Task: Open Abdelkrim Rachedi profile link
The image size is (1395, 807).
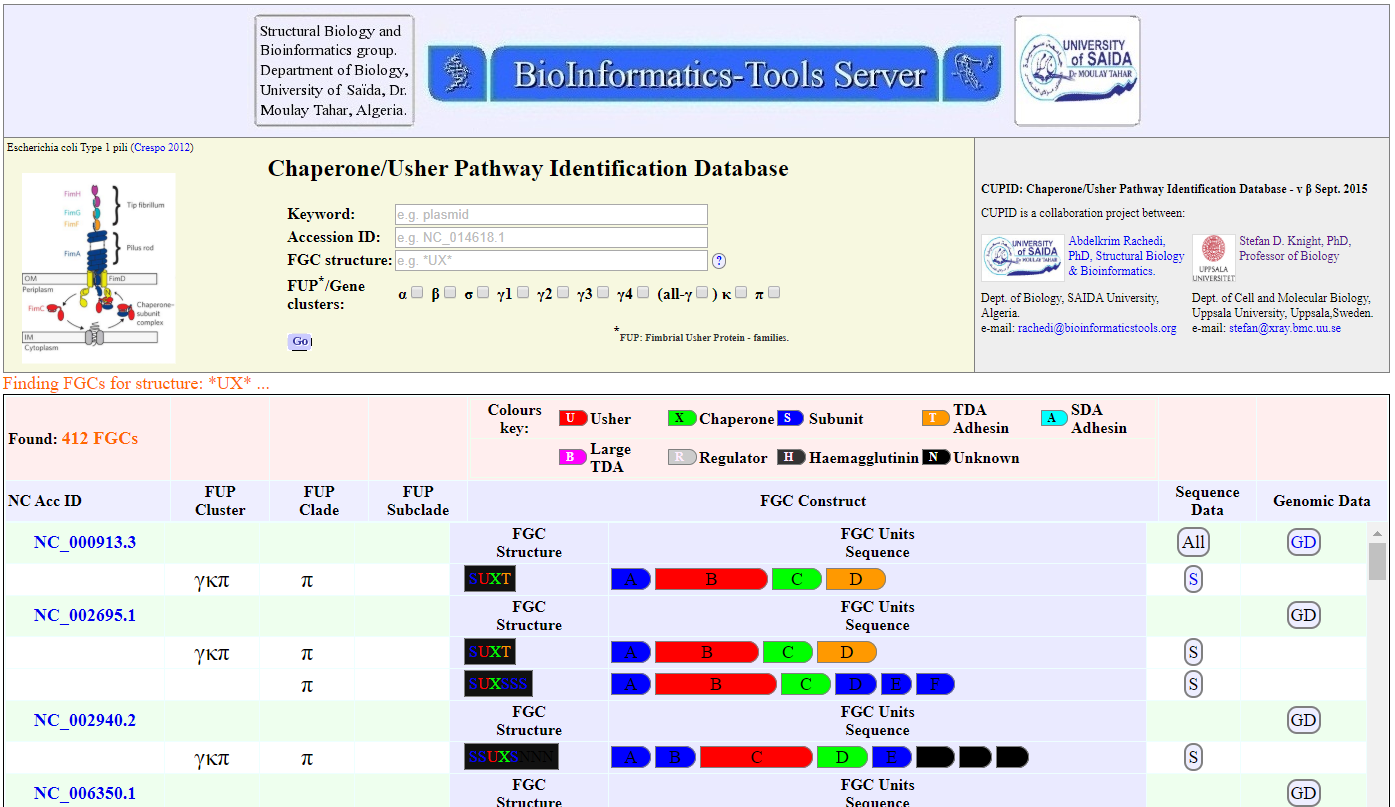Action: tap(1126, 256)
